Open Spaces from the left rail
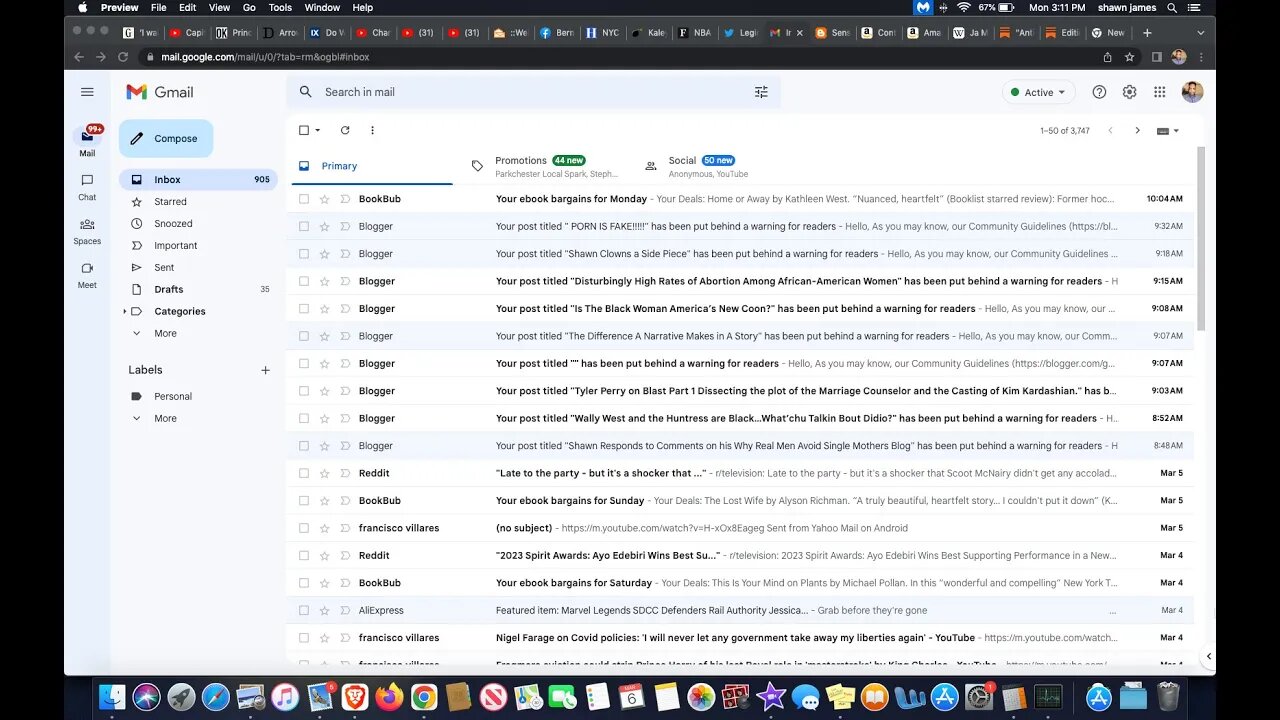This screenshot has width=1280, height=720. (x=87, y=230)
